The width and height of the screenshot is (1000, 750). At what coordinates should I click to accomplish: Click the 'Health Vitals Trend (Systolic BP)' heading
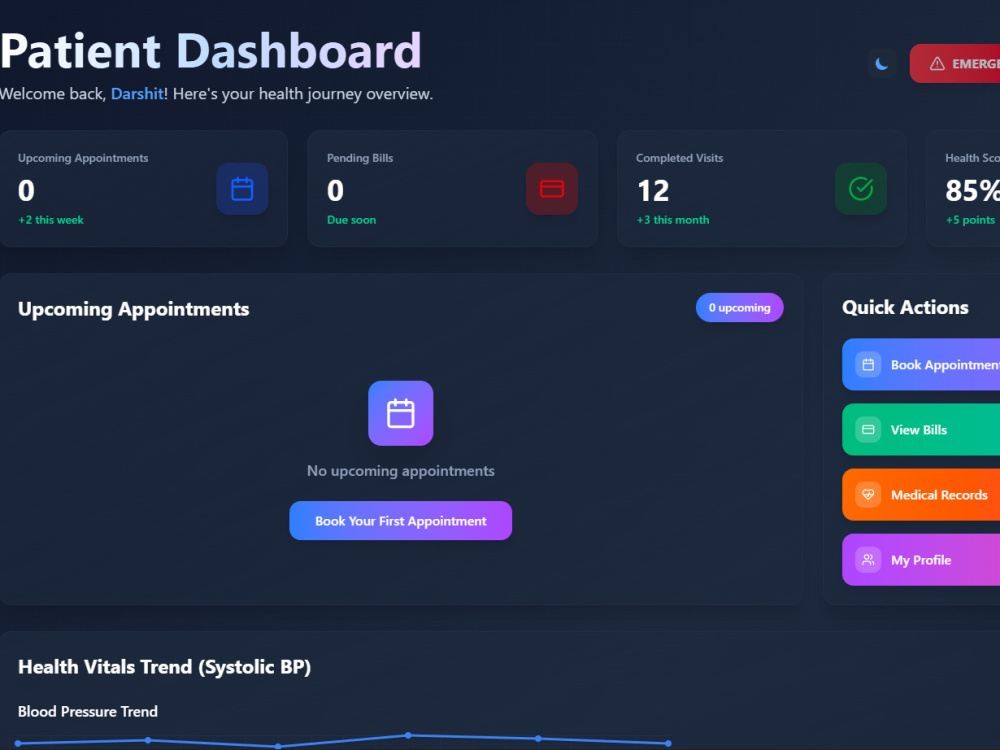[165, 667]
